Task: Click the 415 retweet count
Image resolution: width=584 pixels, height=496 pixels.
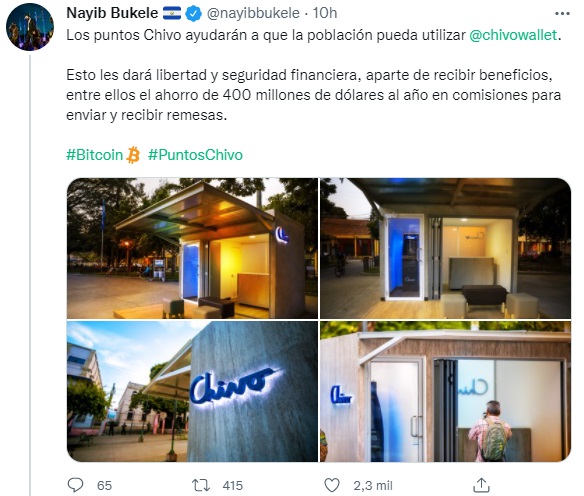Action: (232, 486)
